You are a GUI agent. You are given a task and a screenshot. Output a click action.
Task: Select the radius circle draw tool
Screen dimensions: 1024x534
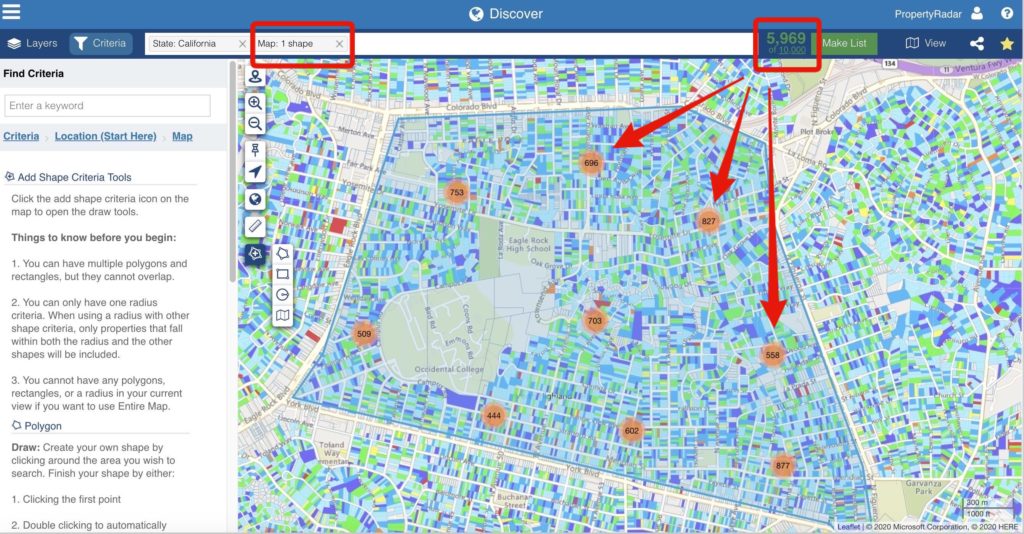(282, 295)
